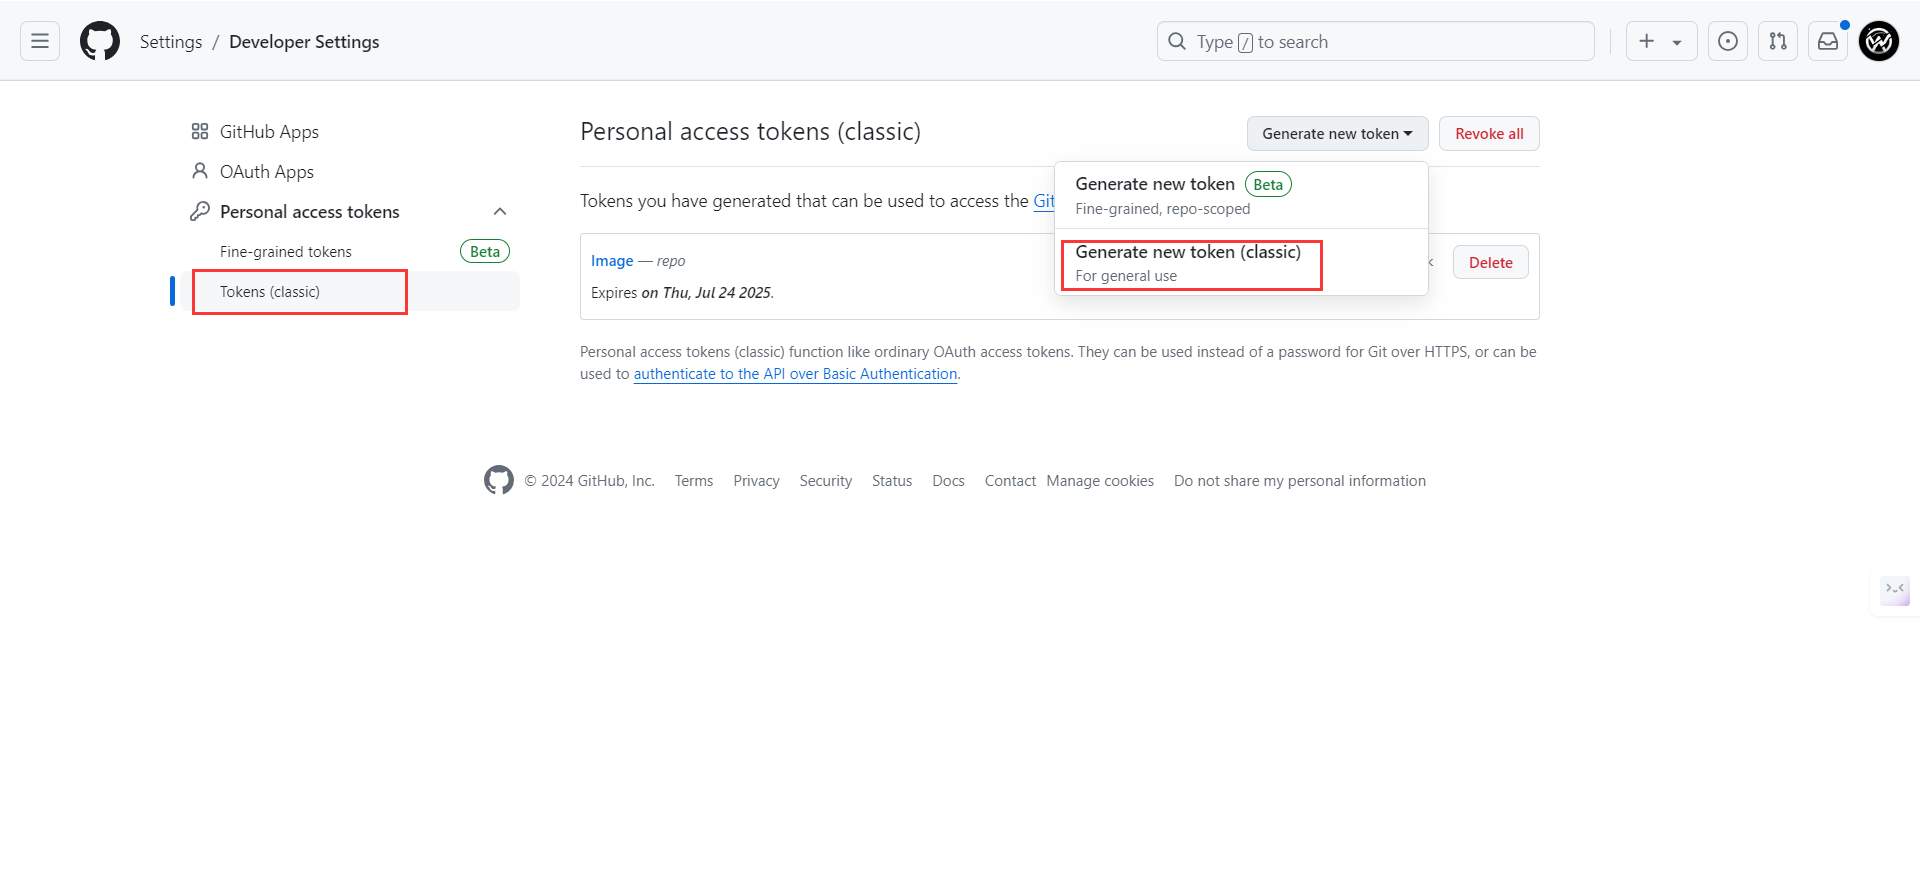Image resolution: width=1920 pixels, height=880 pixels.
Task: Open the issues icon in header
Action: (1728, 41)
